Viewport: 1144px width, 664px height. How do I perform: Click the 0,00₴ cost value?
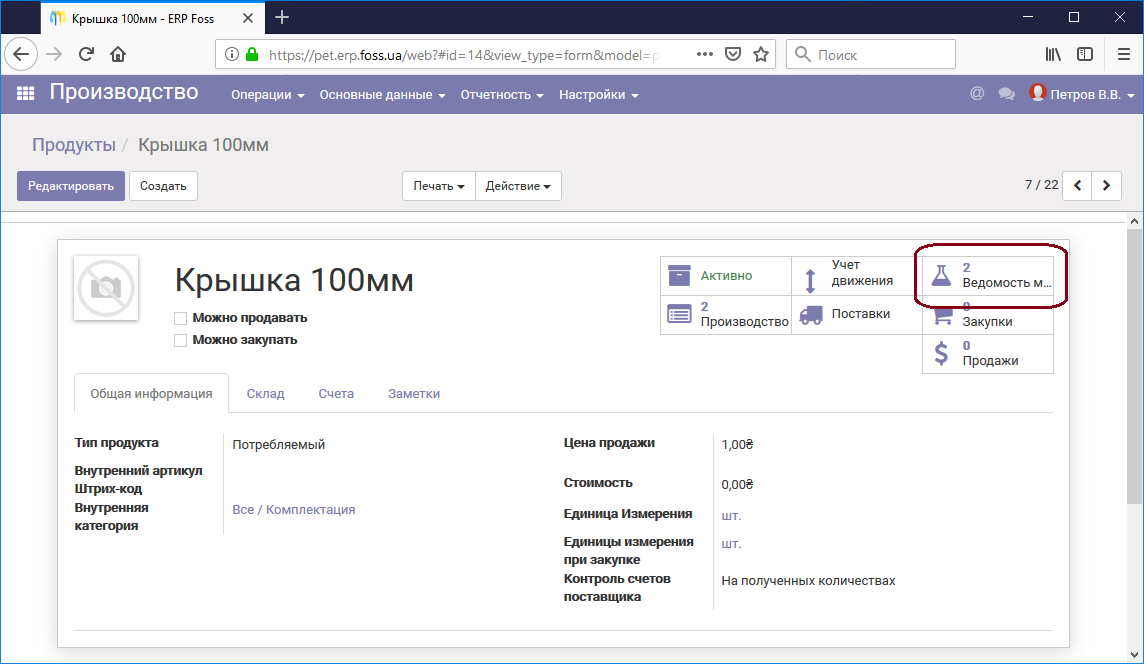coord(737,485)
